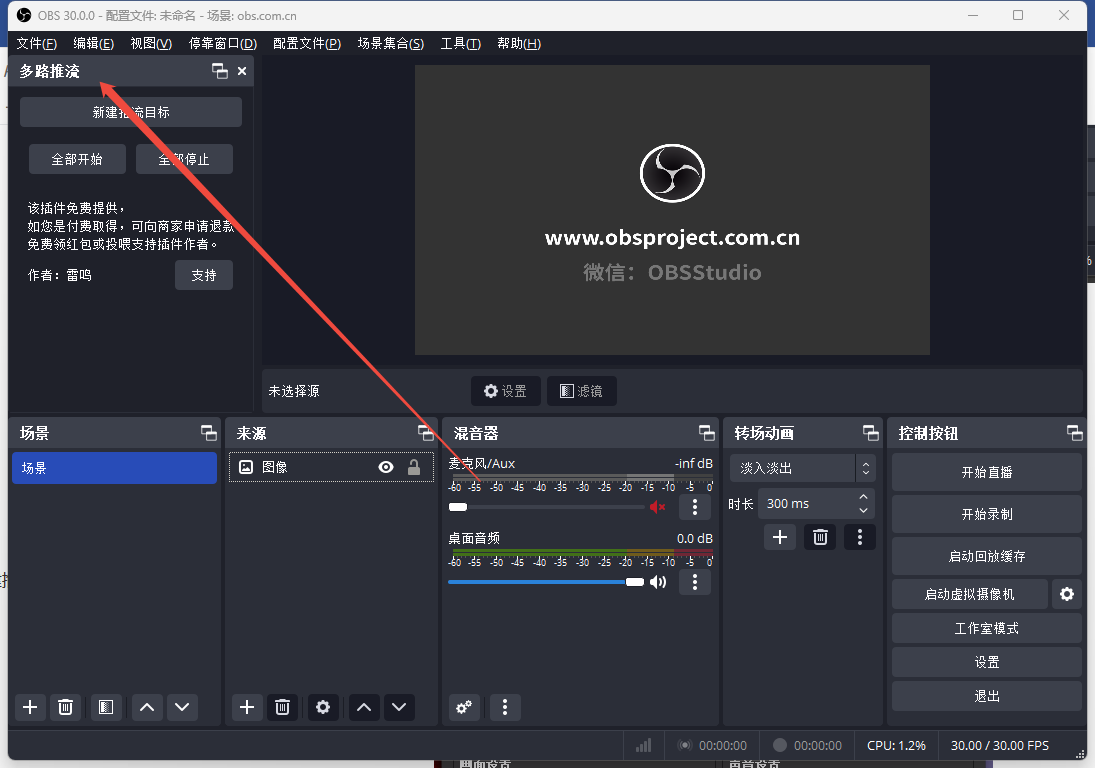Click the 新建推流目标 button
The height and width of the screenshot is (768, 1095).
click(131, 112)
